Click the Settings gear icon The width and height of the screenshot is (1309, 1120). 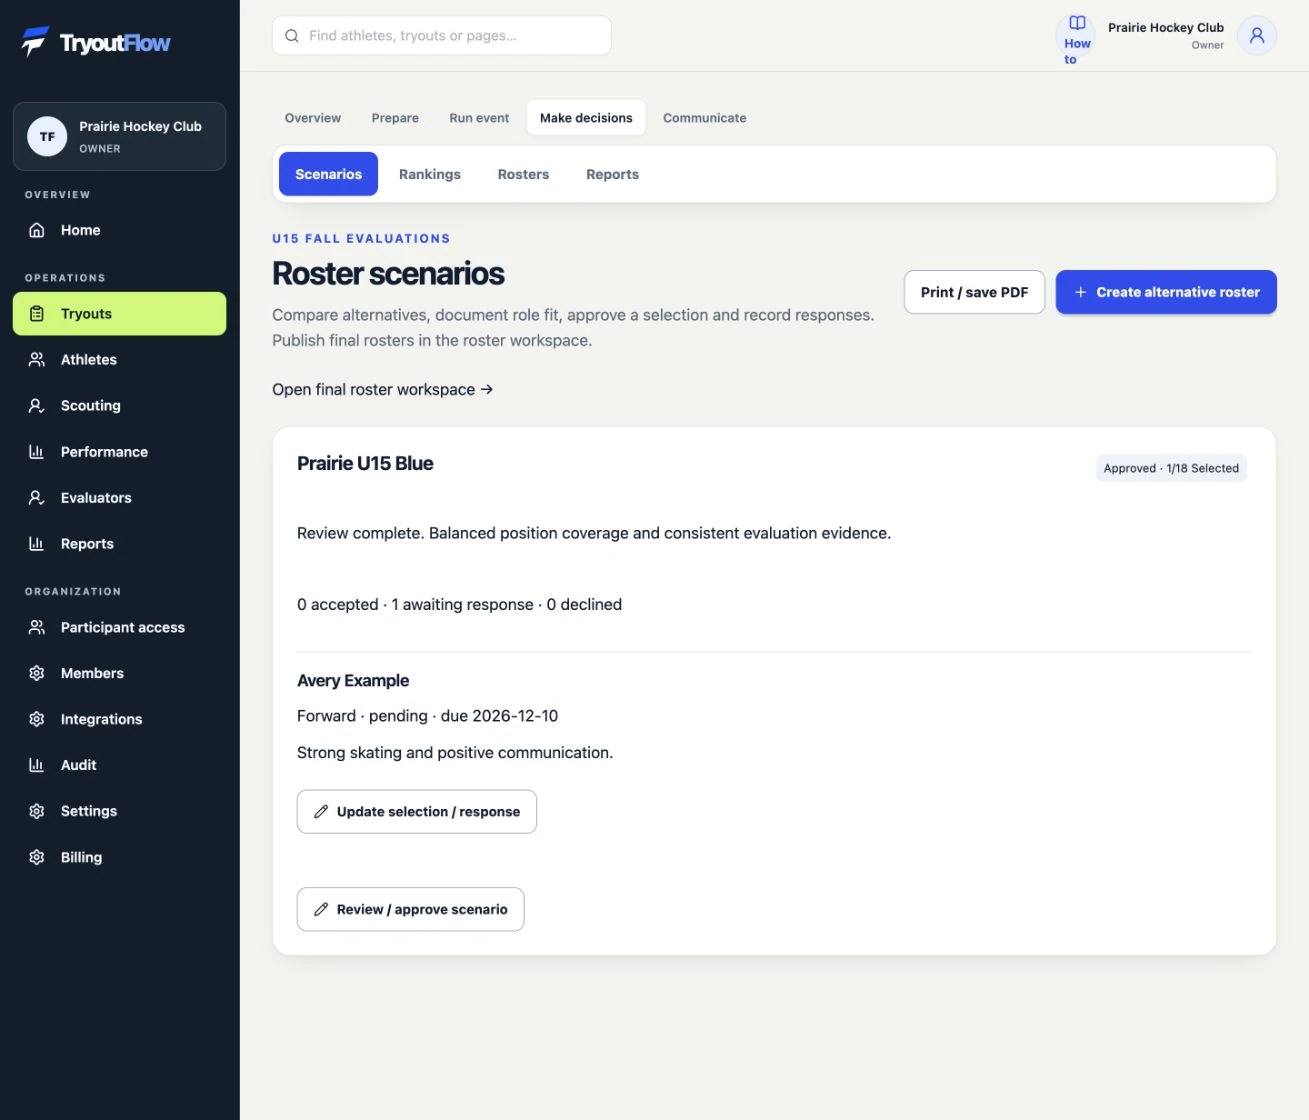click(x=37, y=812)
